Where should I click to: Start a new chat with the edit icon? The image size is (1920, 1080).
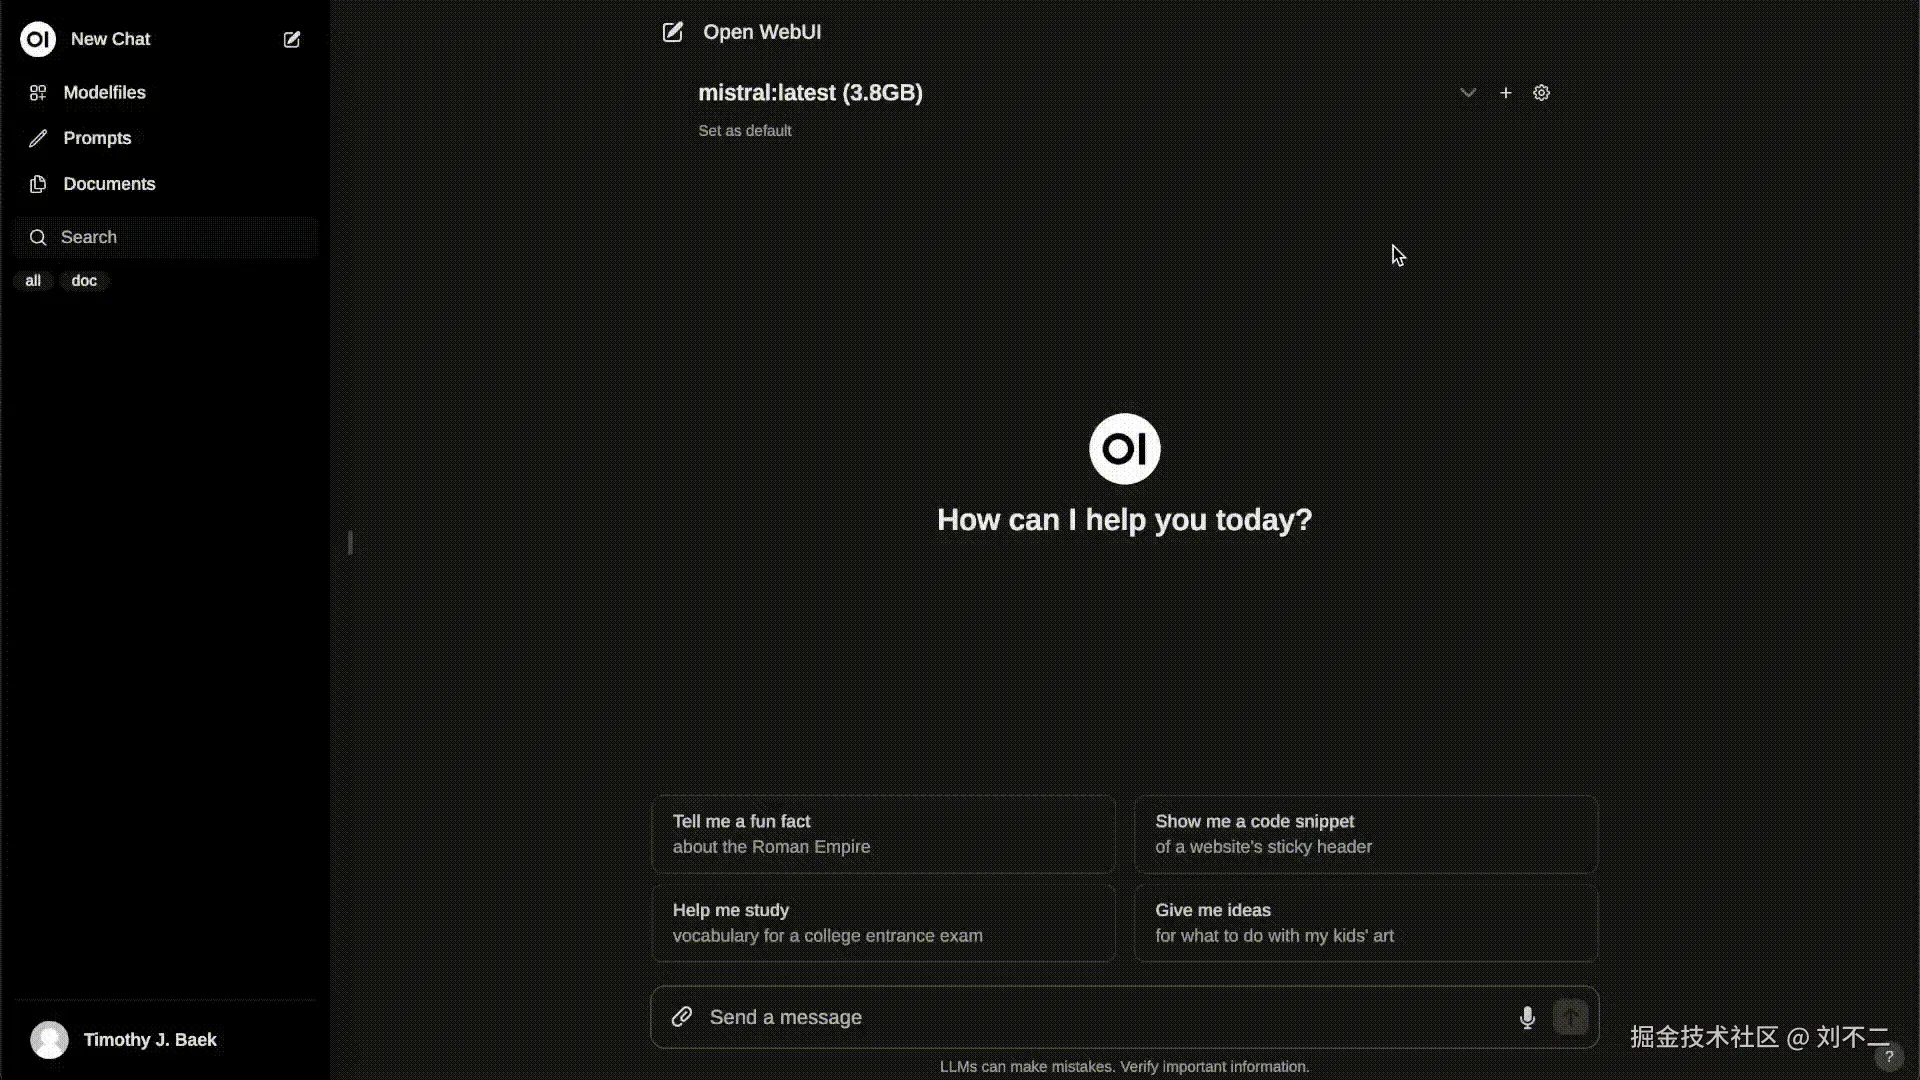point(291,39)
